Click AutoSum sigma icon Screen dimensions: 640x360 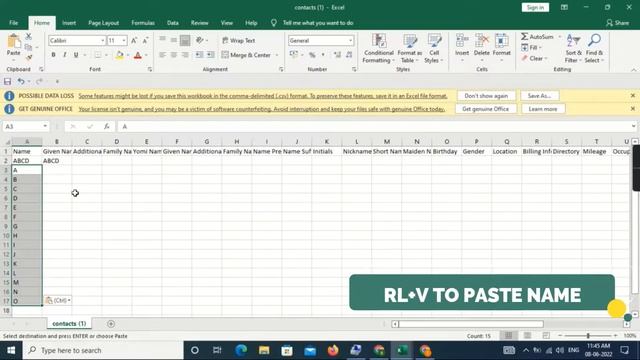coord(524,37)
